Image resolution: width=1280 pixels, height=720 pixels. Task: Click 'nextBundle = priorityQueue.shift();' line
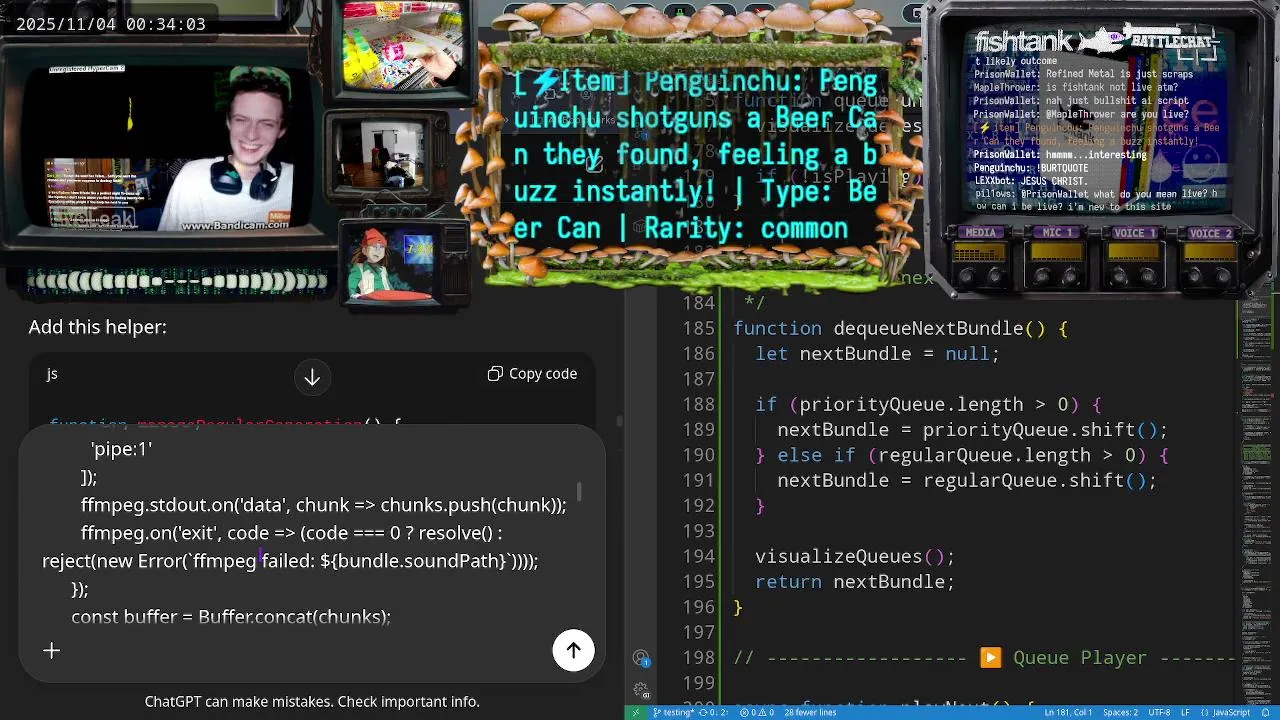pos(972,430)
